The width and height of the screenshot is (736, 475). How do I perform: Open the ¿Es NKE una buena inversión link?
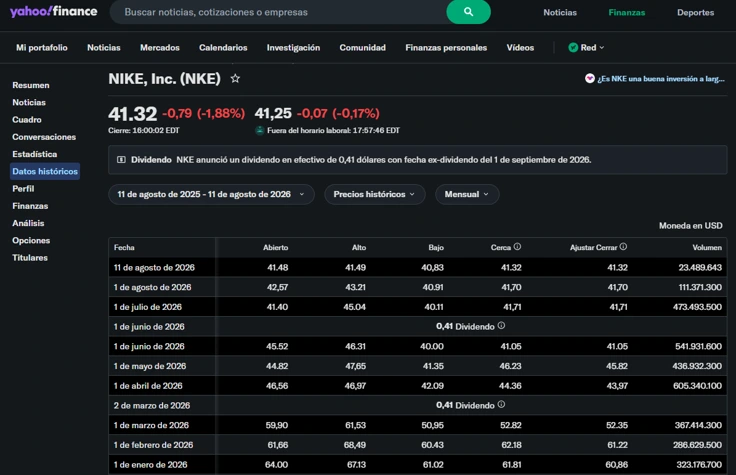660,79
